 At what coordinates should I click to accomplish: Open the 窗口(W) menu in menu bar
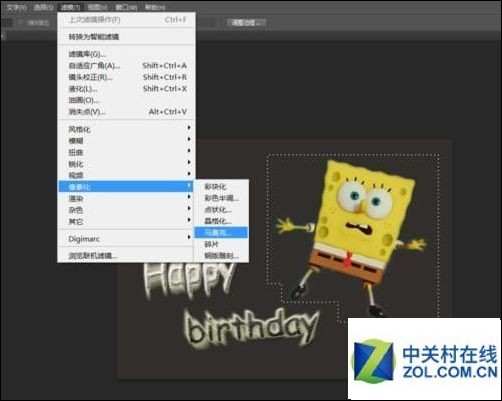pos(126,7)
